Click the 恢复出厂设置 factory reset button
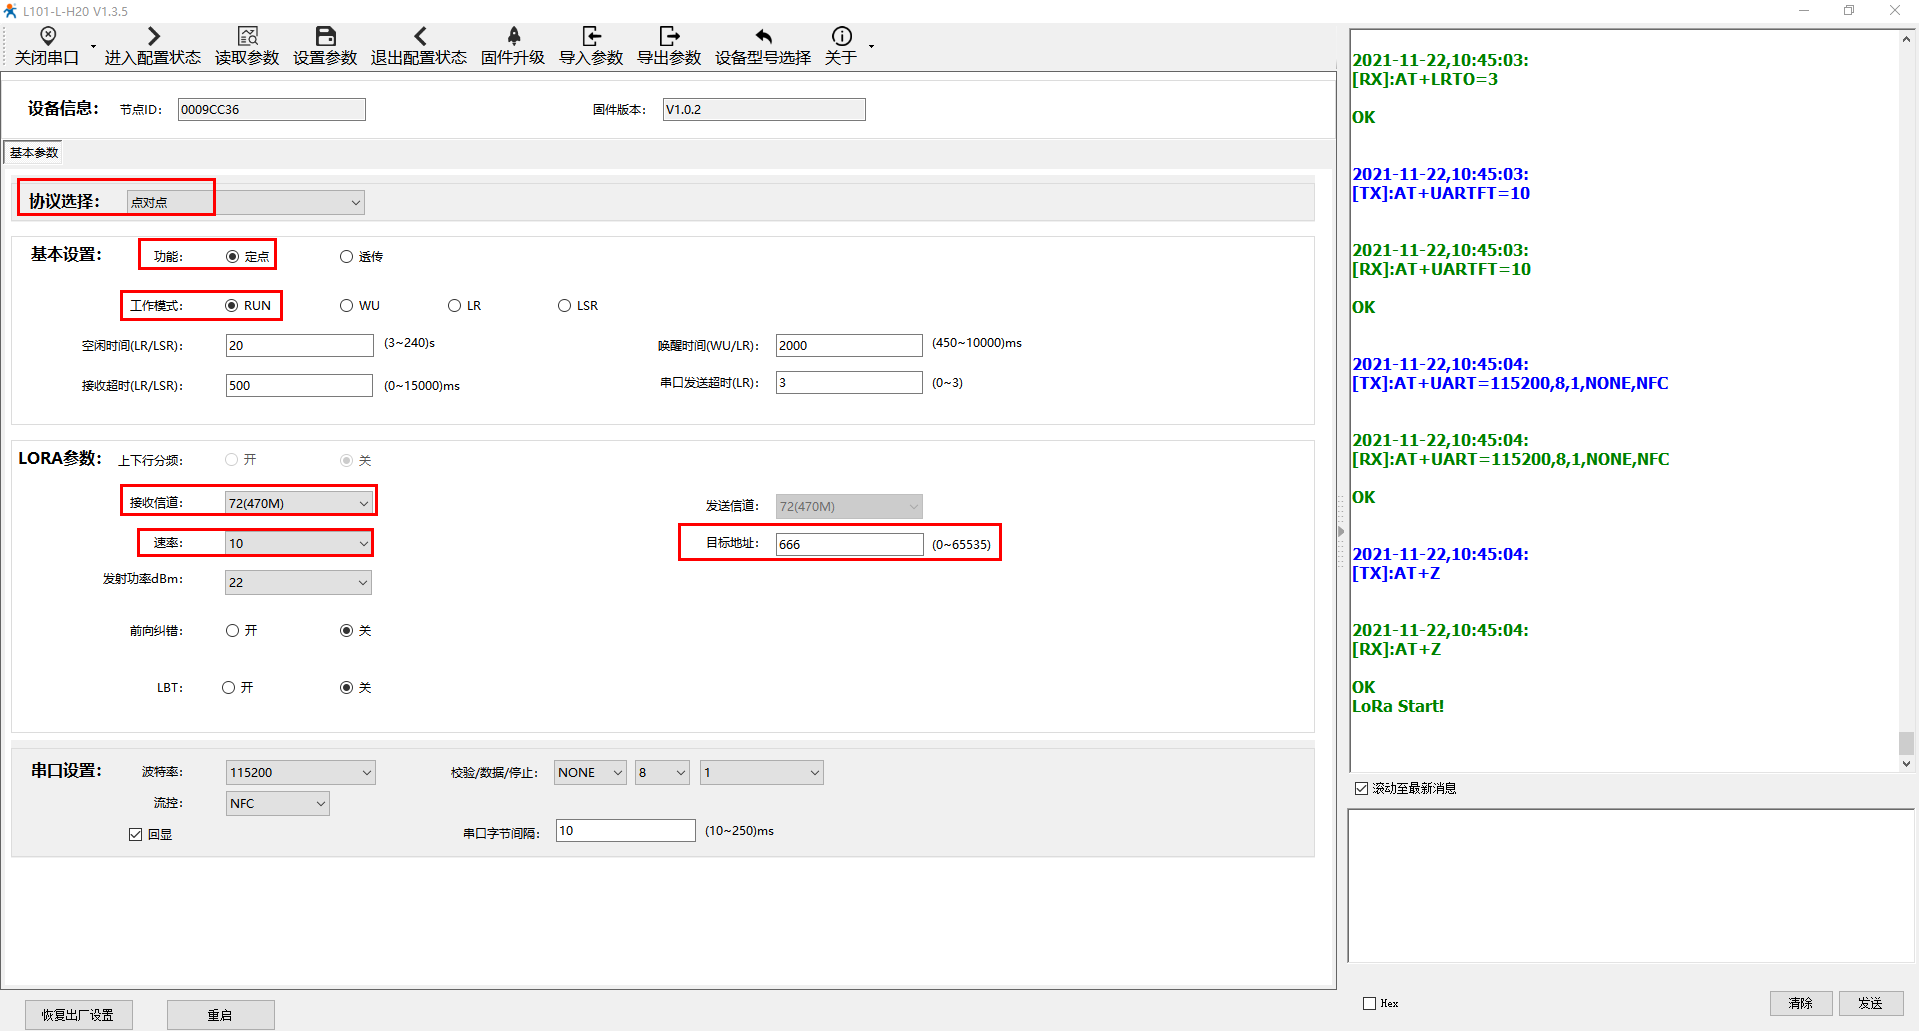Image resolution: width=1919 pixels, height=1031 pixels. [x=78, y=1015]
